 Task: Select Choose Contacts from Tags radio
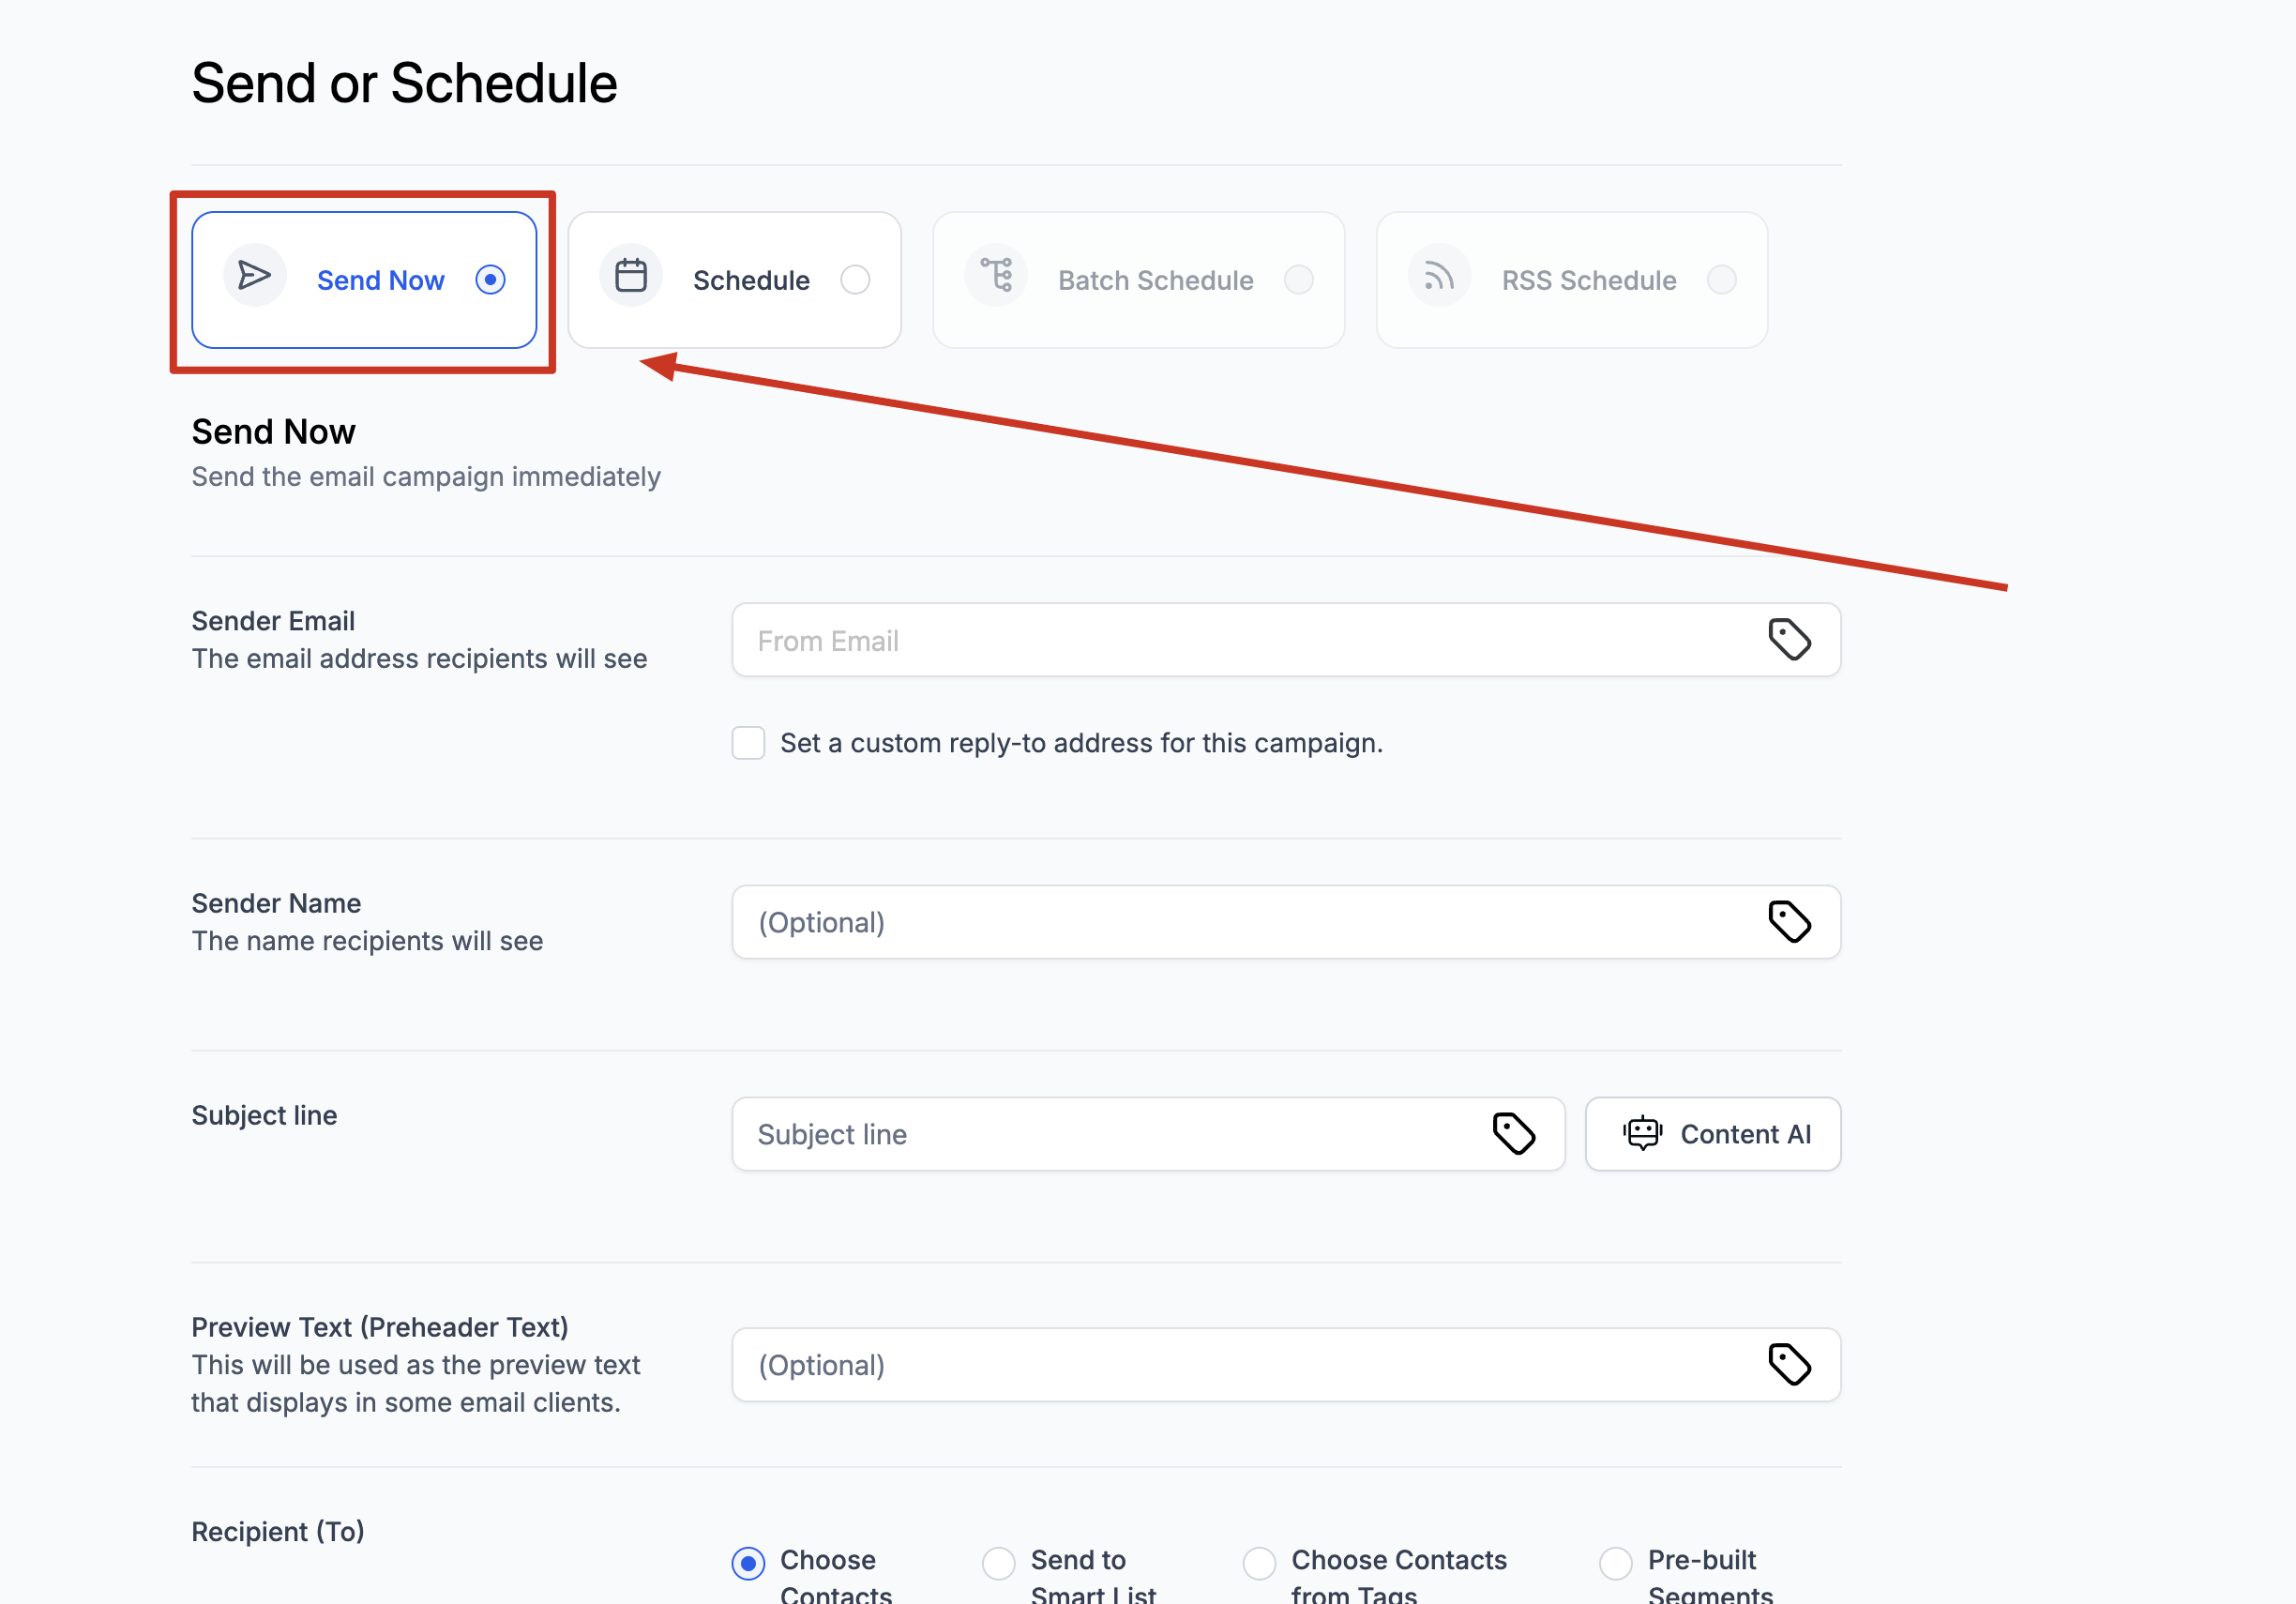1259,1563
